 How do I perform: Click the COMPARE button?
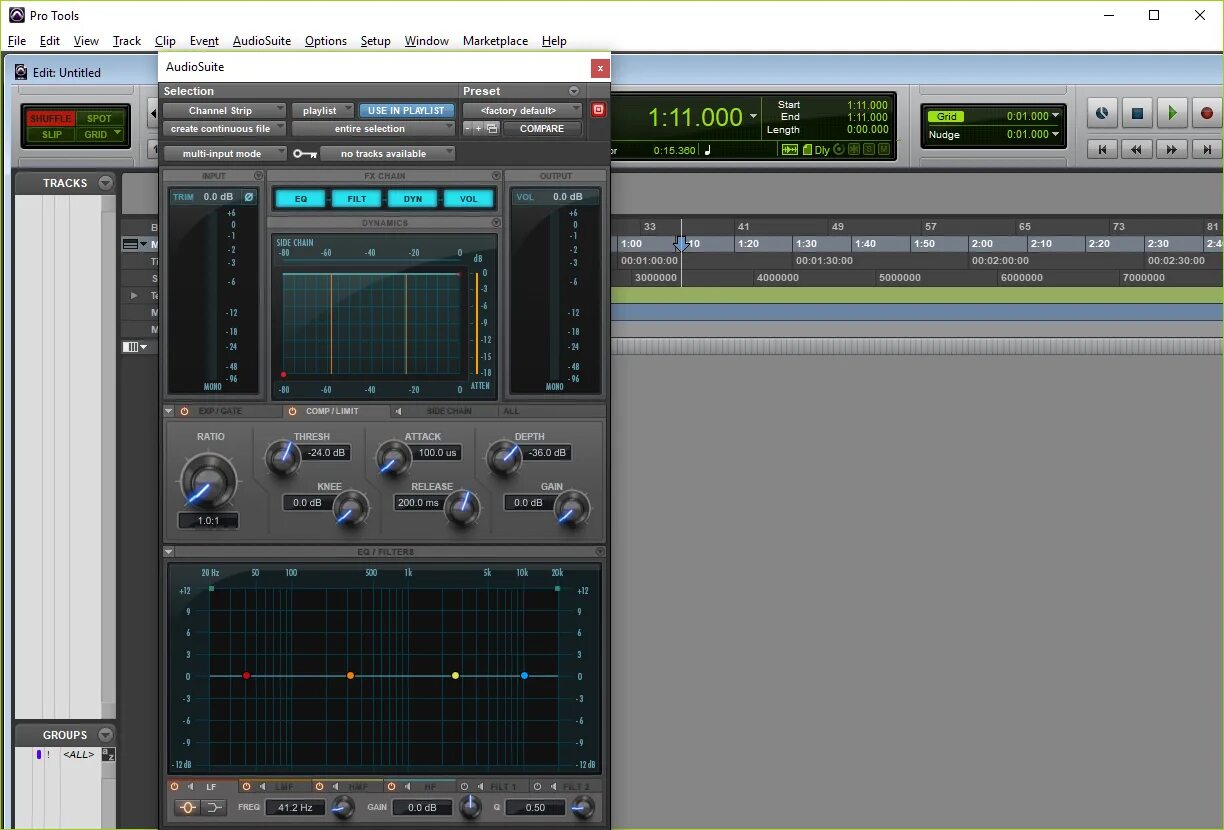pos(542,128)
